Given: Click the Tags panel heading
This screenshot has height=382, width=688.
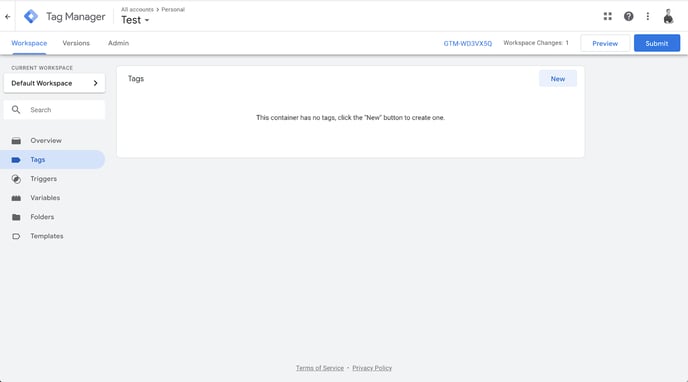Looking at the screenshot, I should 136,79.
